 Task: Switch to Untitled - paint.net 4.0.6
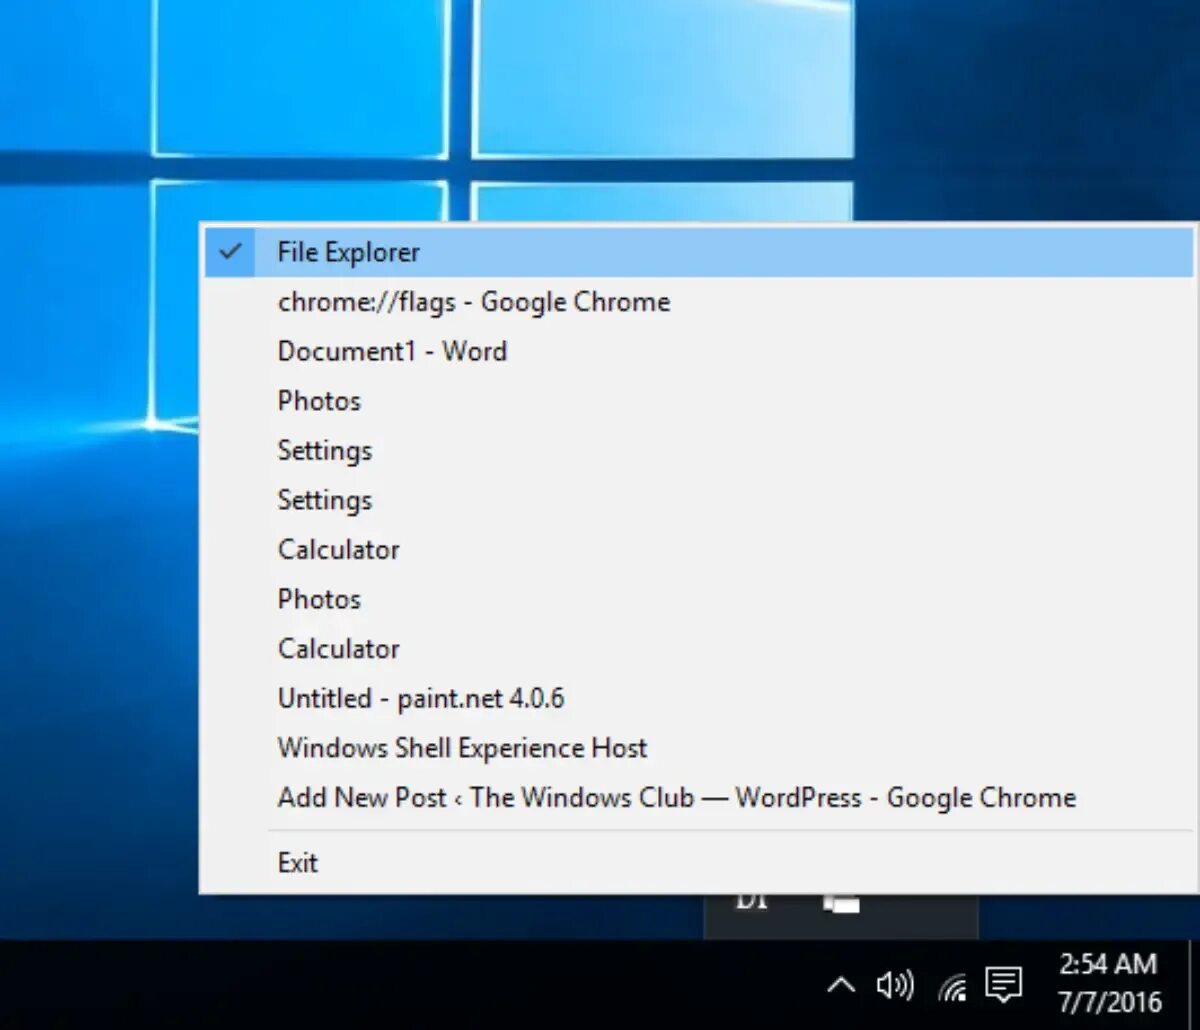point(699,698)
